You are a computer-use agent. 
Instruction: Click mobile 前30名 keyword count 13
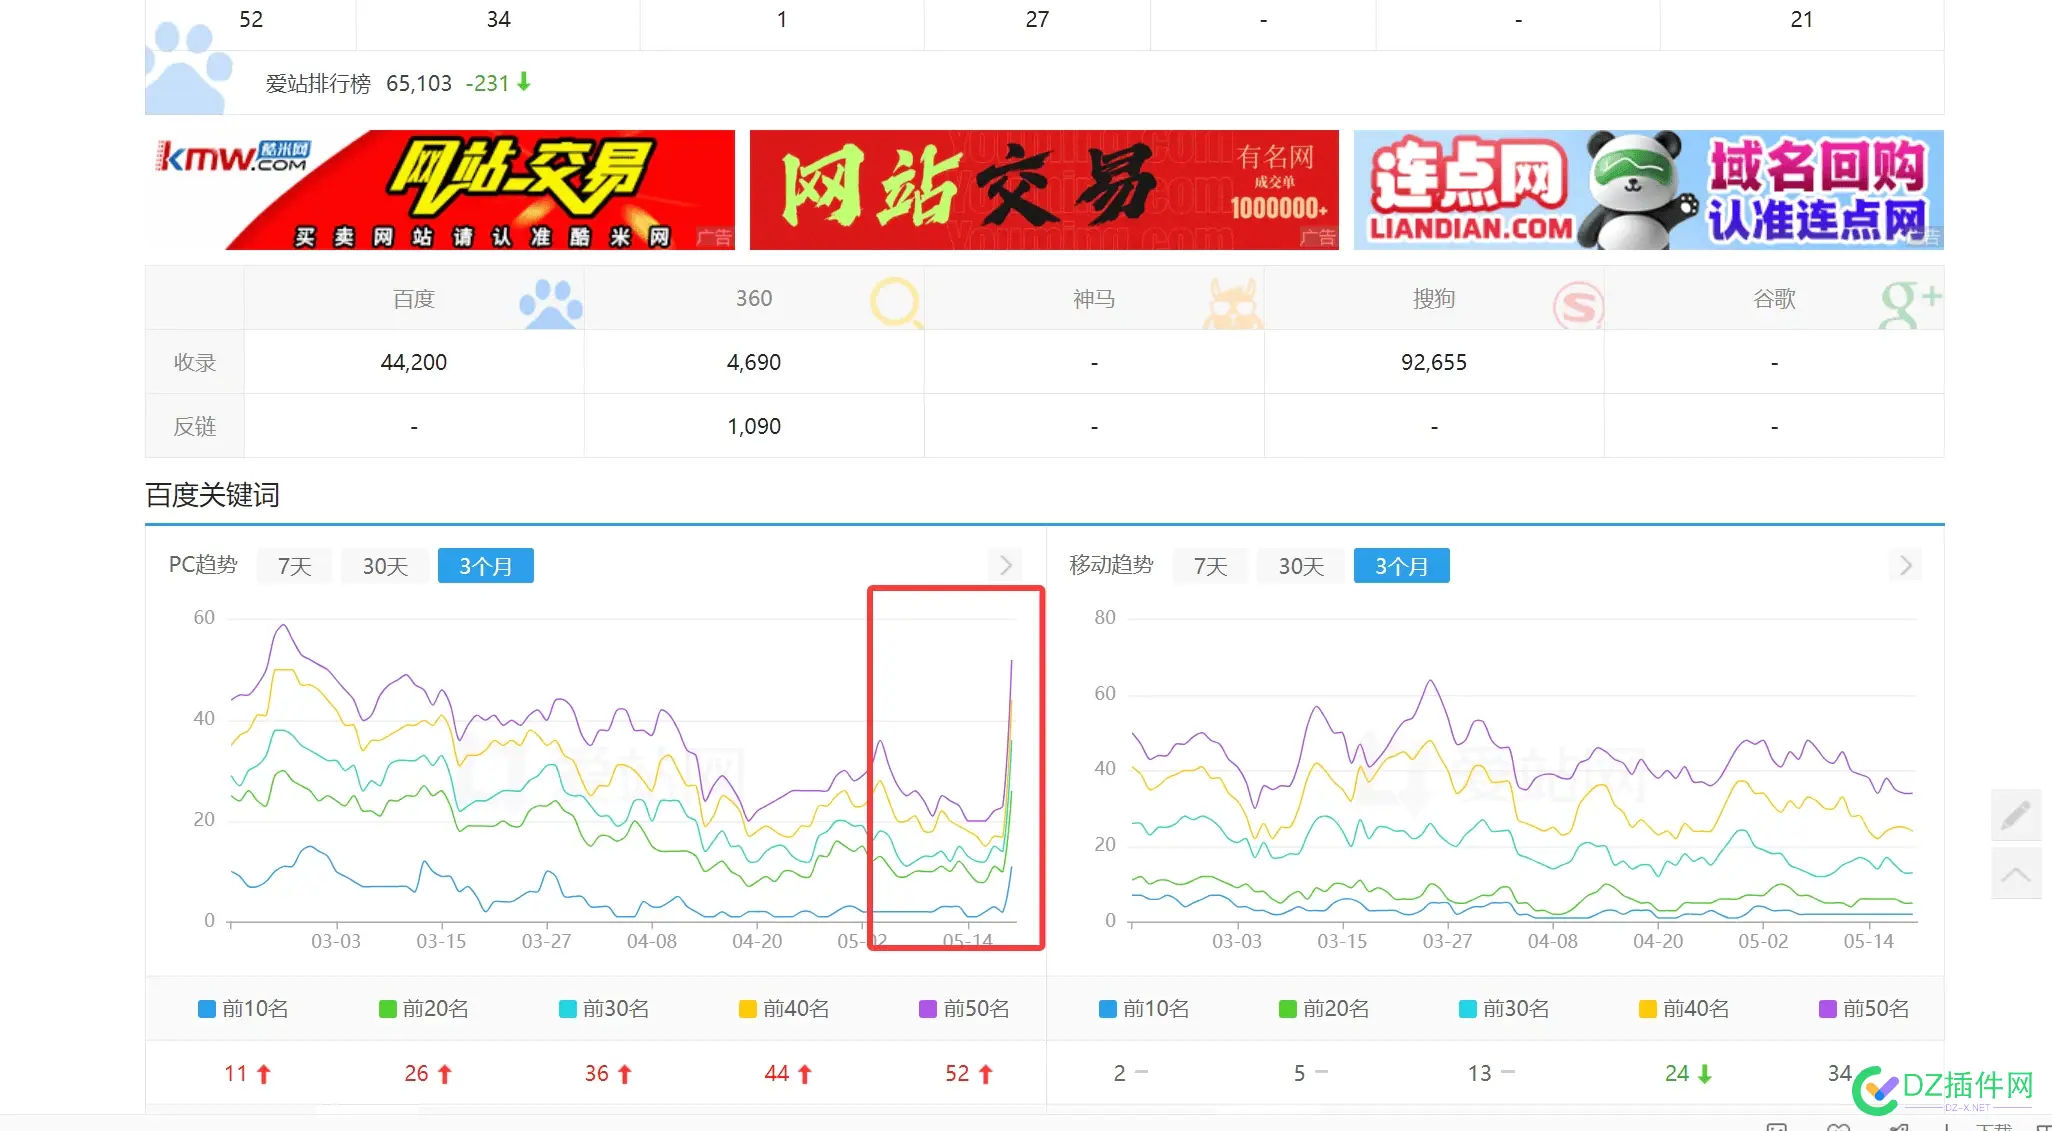(1479, 1073)
